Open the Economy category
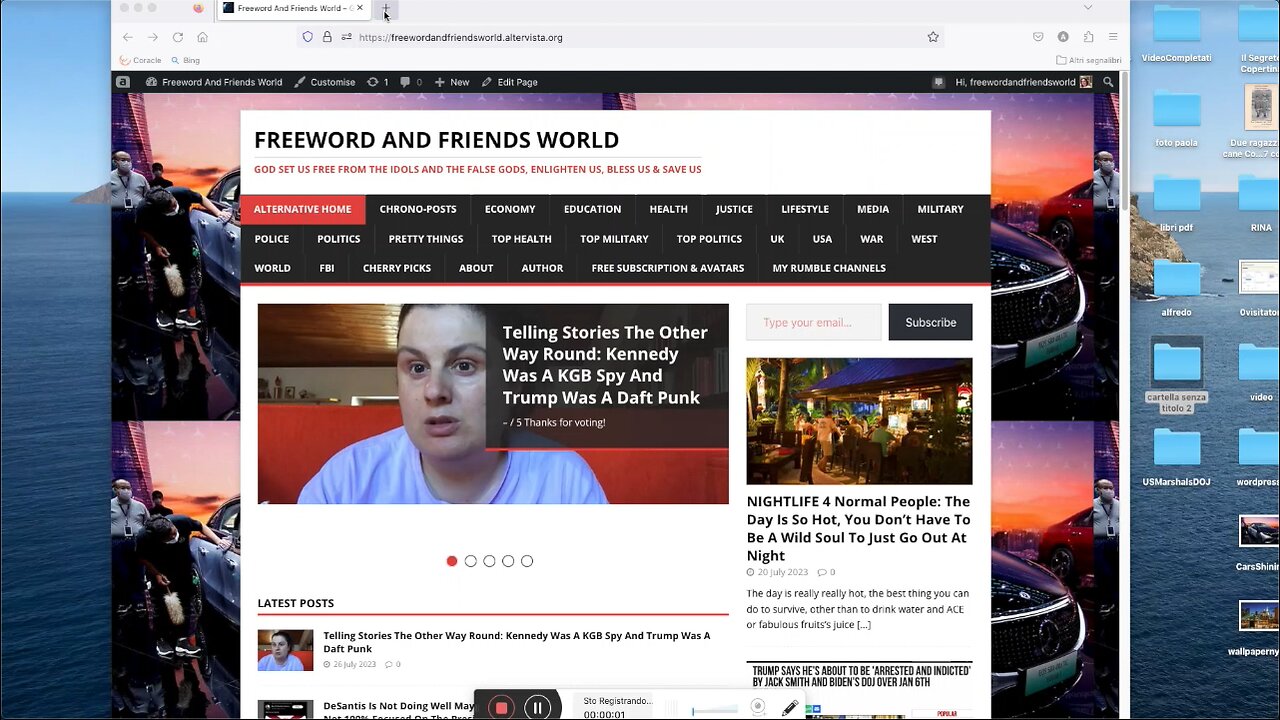 pyautogui.click(x=510, y=209)
